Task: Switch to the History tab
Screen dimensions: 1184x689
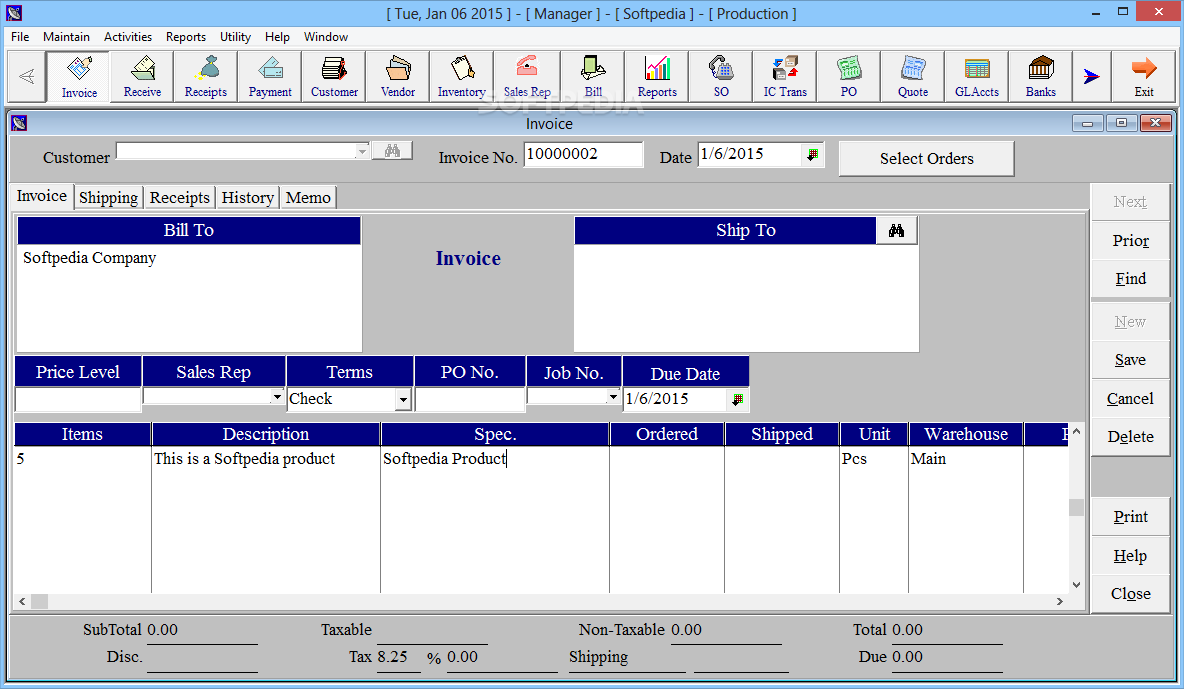Action: click(248, 197)
